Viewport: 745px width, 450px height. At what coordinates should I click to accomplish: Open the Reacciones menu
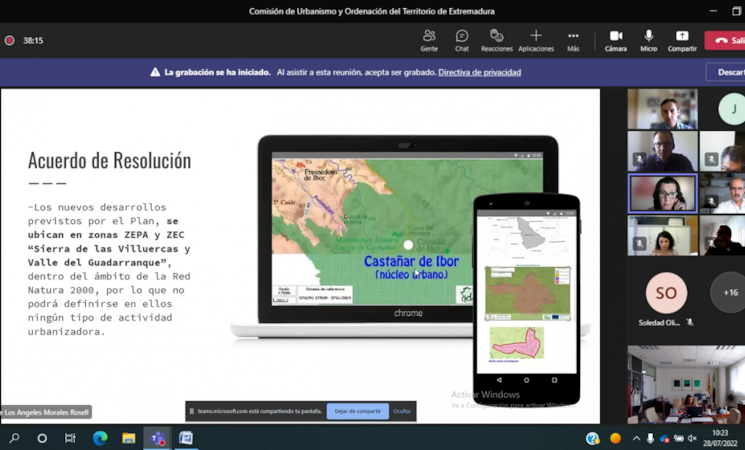click(x=496, y=40)
